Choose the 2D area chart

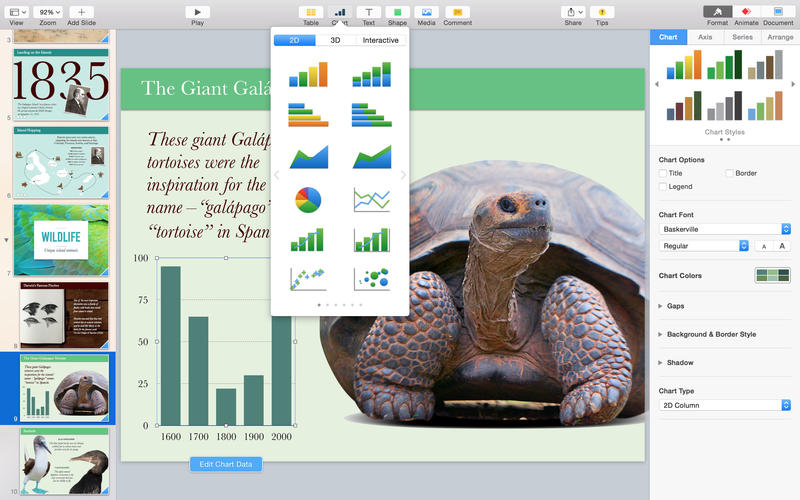point(309,157)
